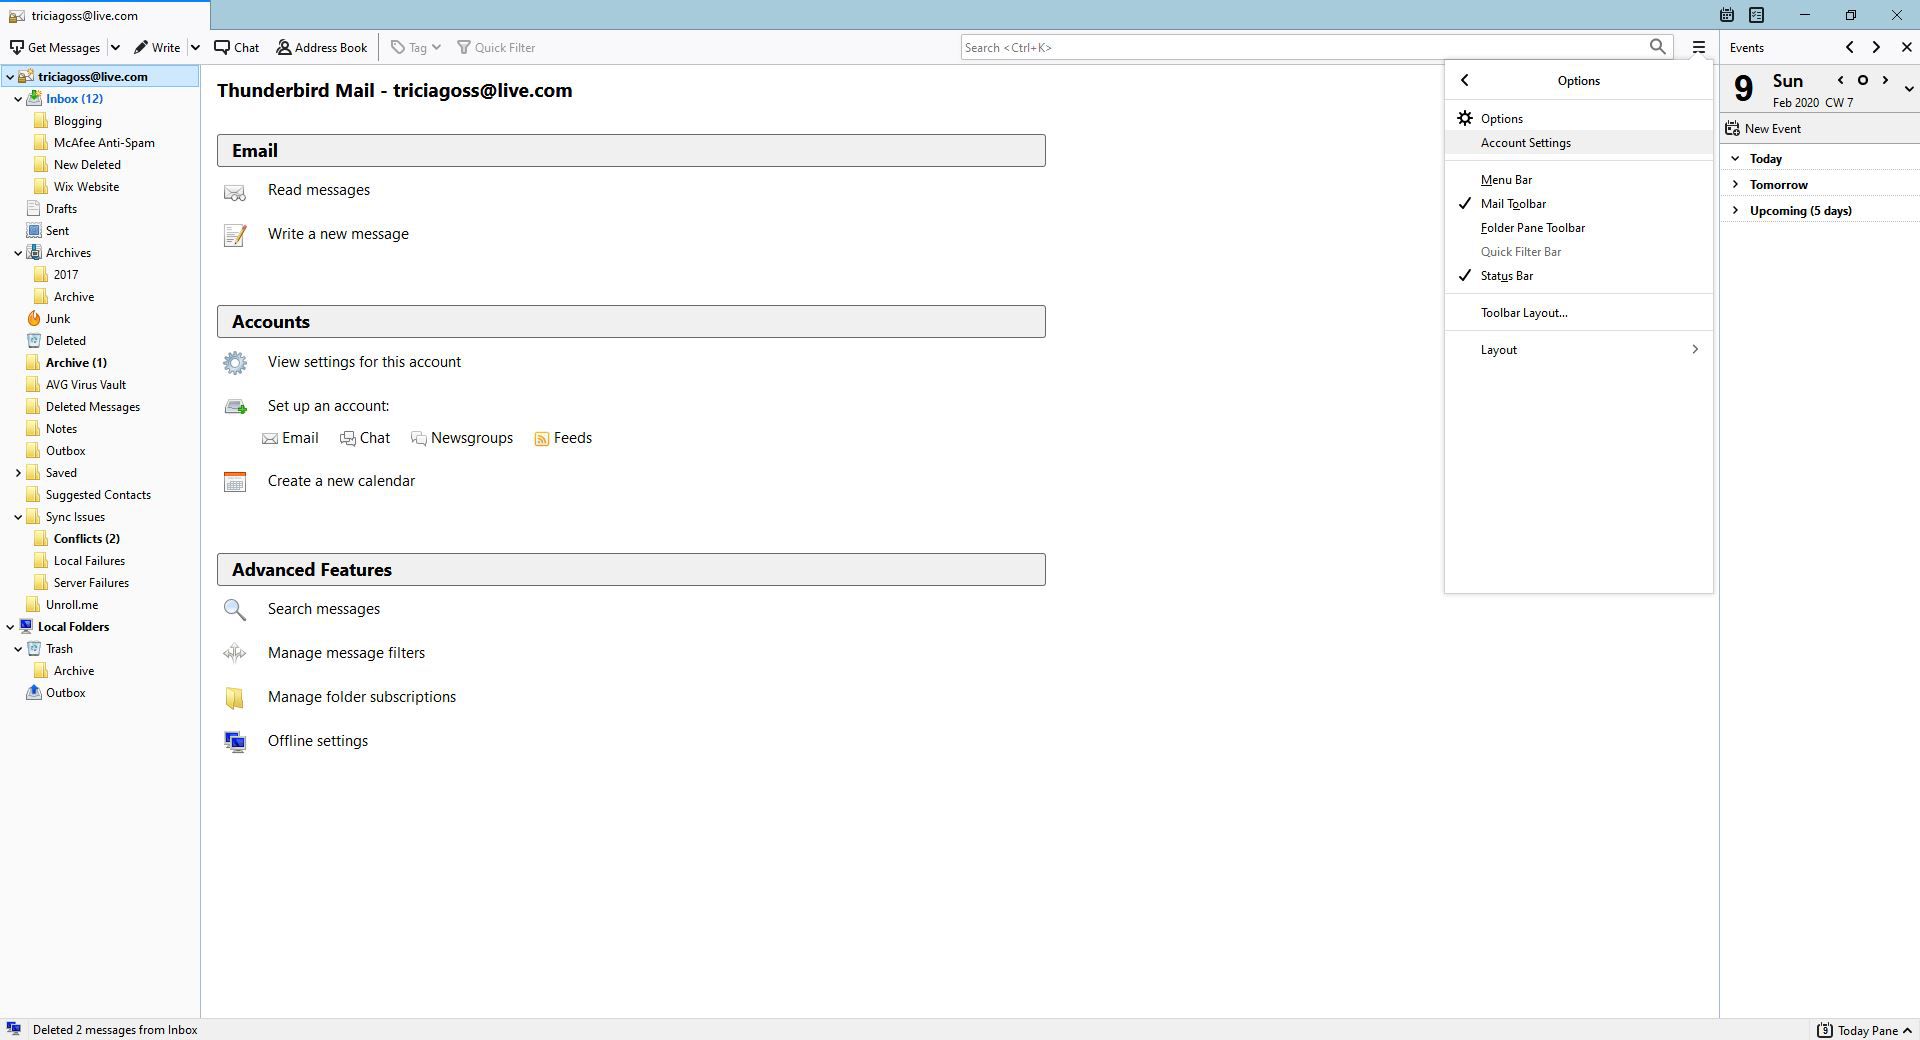Set up a Newsgroups account
The width and height of the screenshot is (1920, 1040).
[462, 438]
